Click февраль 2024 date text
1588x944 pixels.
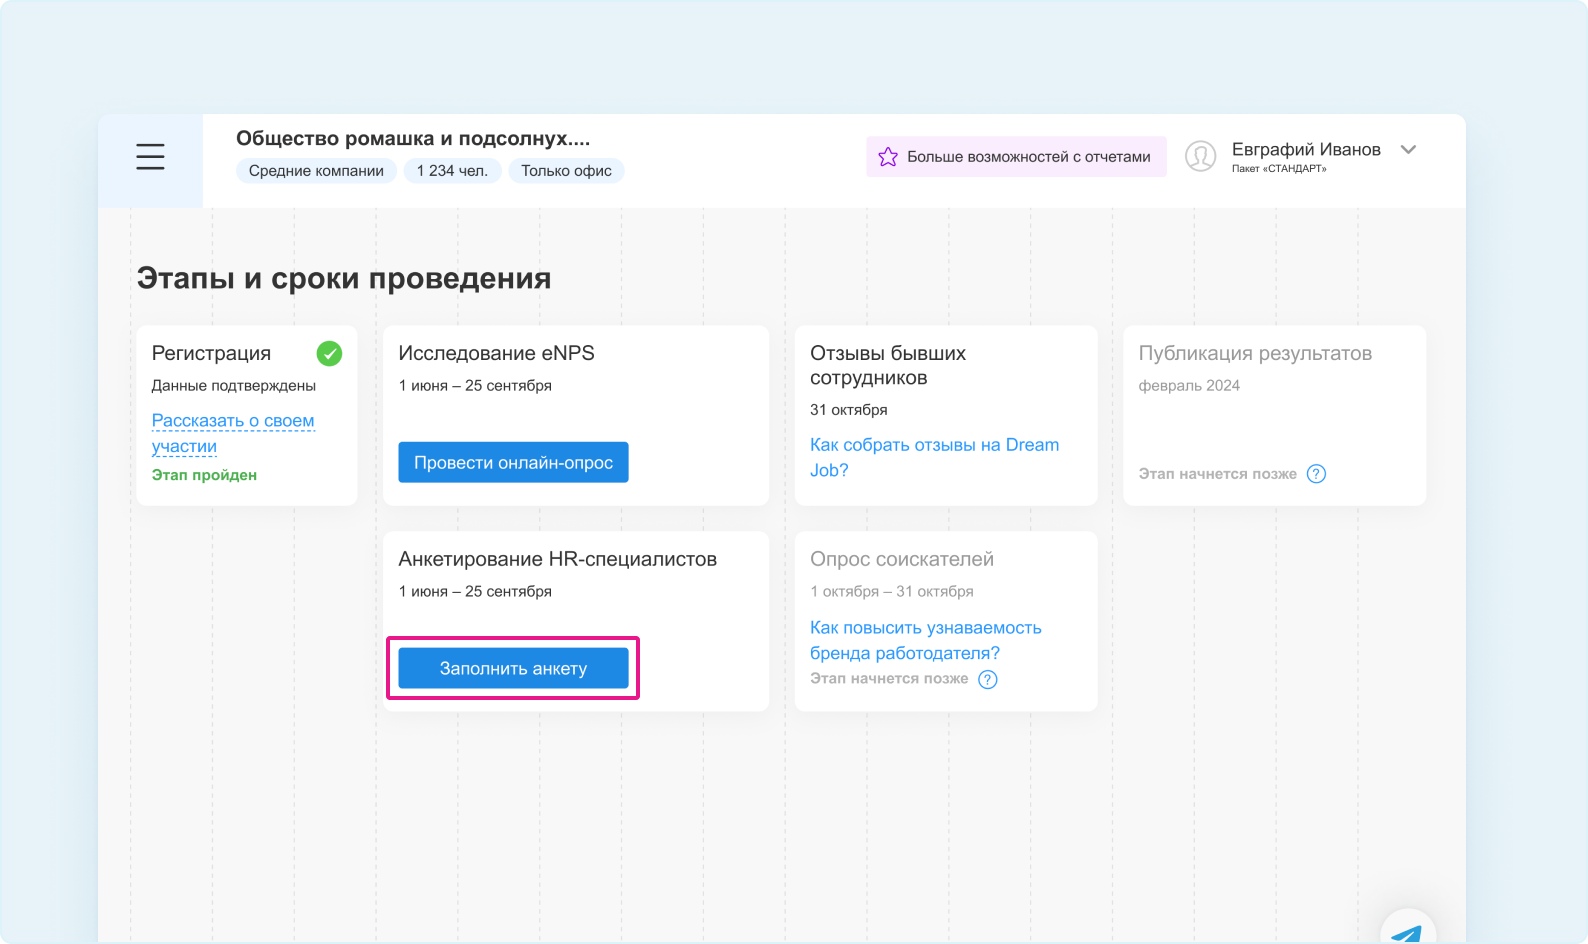pyautogui.click(x=1189, y=386)
